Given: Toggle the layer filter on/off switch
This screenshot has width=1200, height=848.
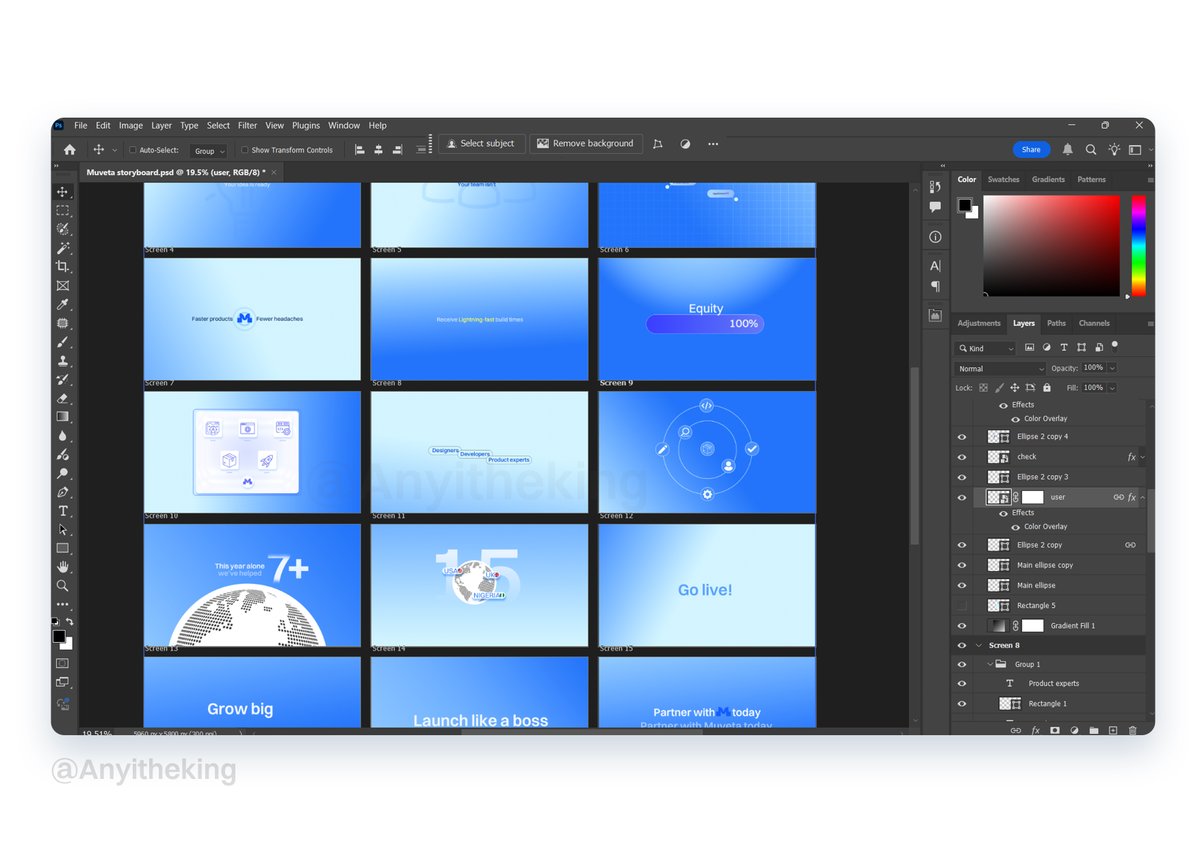Looking at the screenshot, I should (1115, 346).
